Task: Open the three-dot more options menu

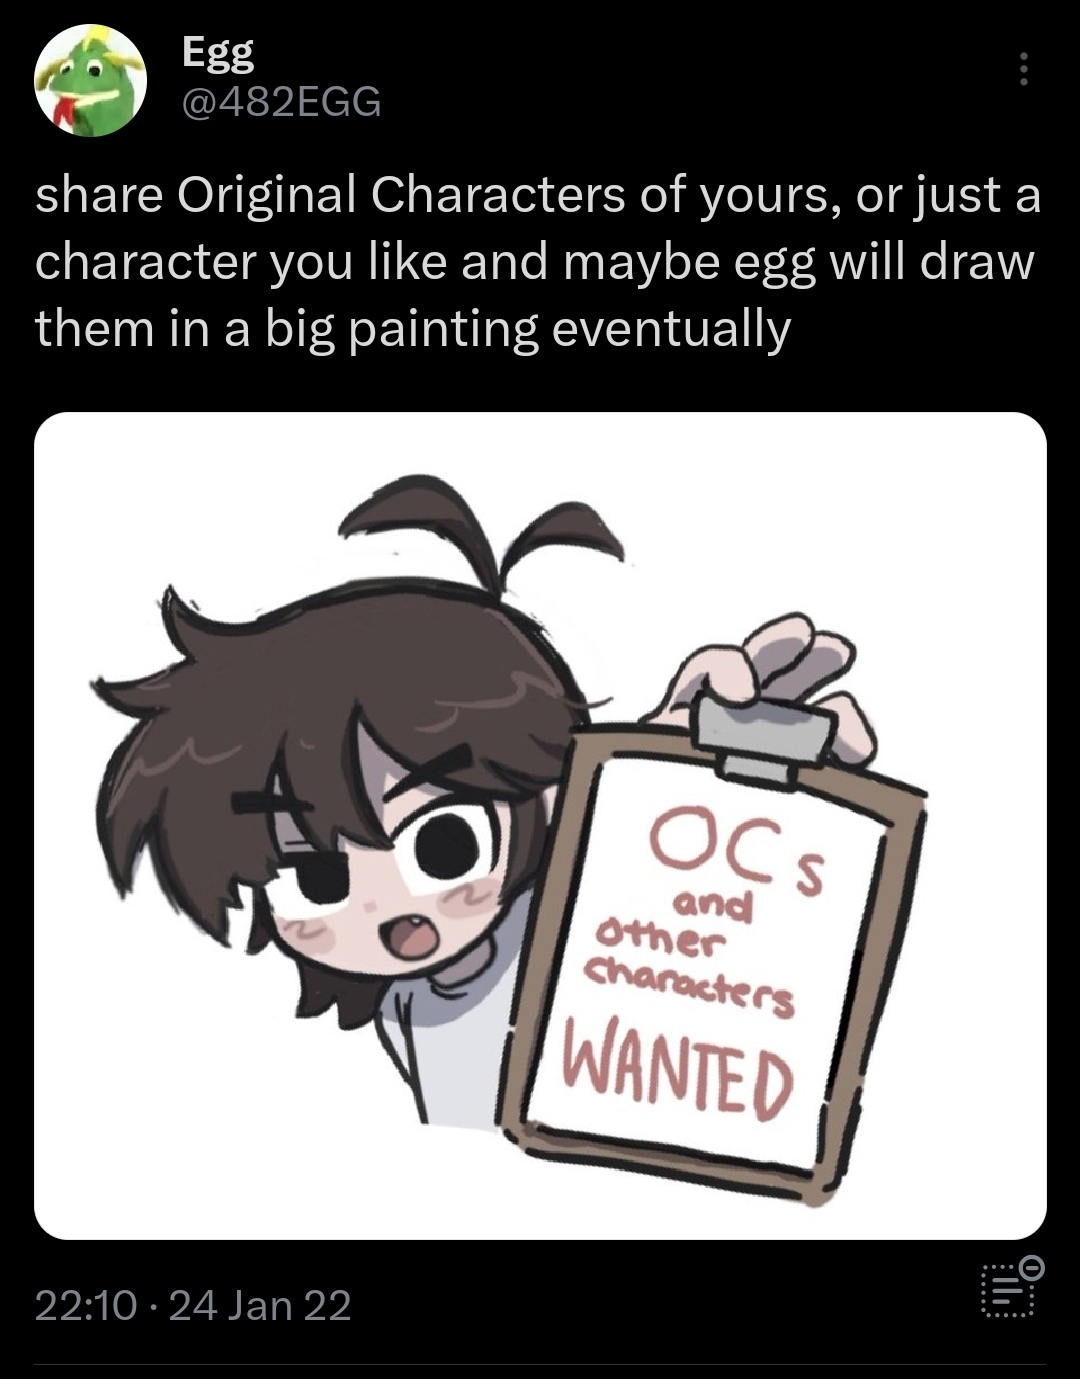Action: (1023, 69)
